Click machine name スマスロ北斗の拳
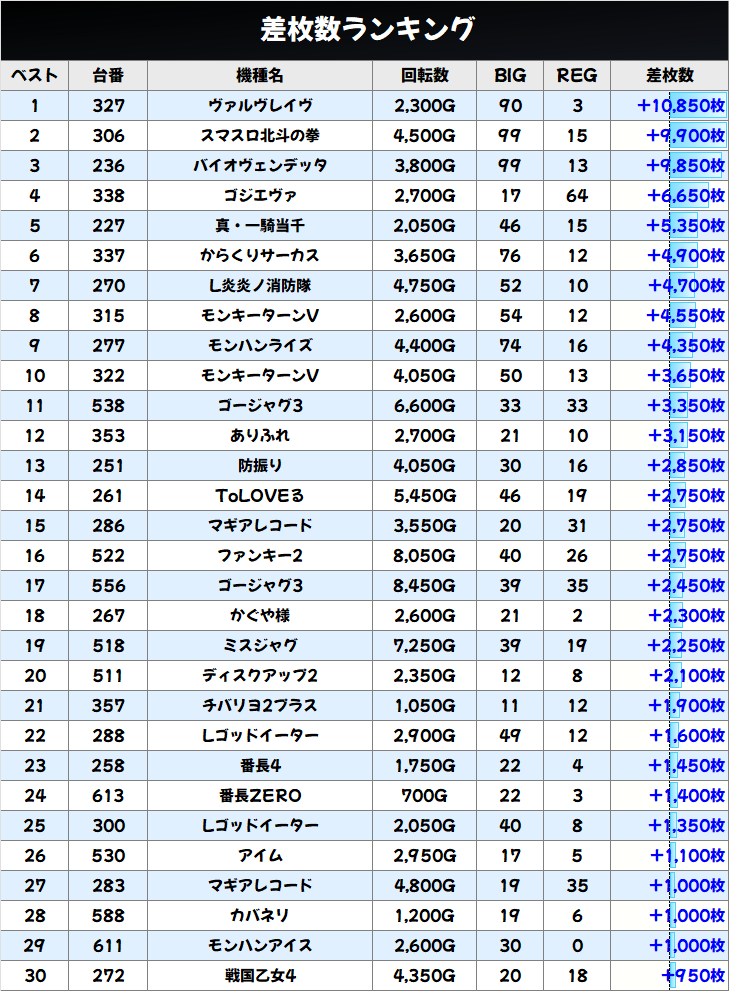 pos(260,135)
